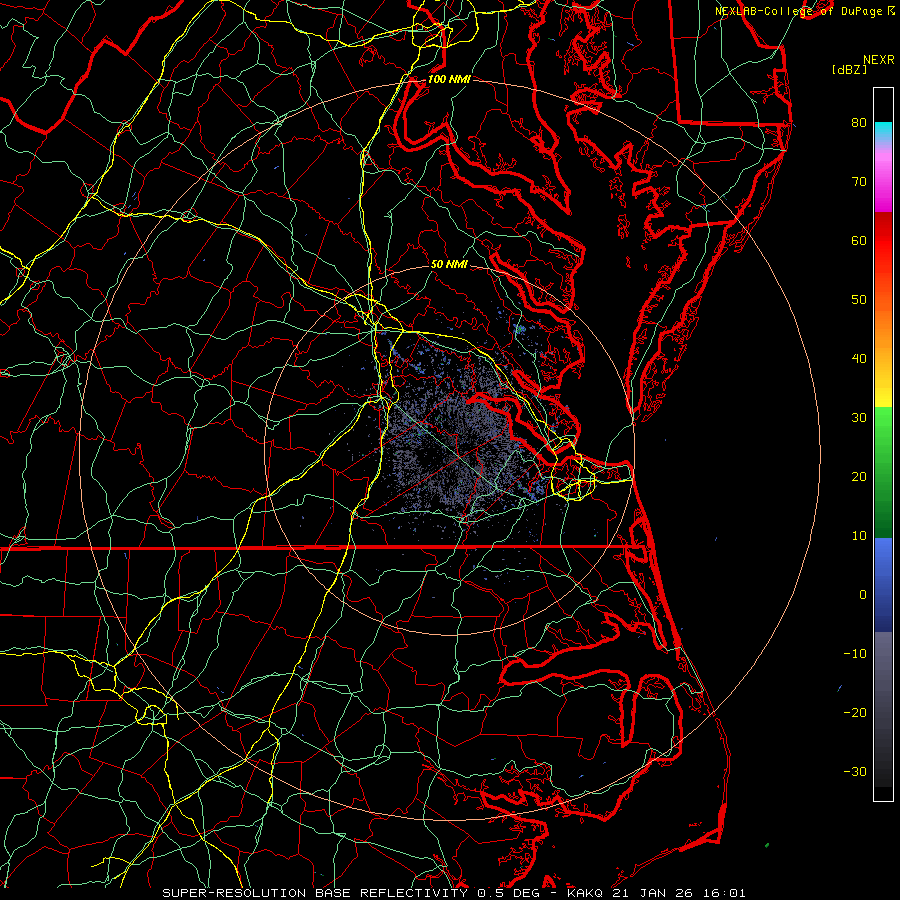Click the green segment of the color bar

click(883, 470)
